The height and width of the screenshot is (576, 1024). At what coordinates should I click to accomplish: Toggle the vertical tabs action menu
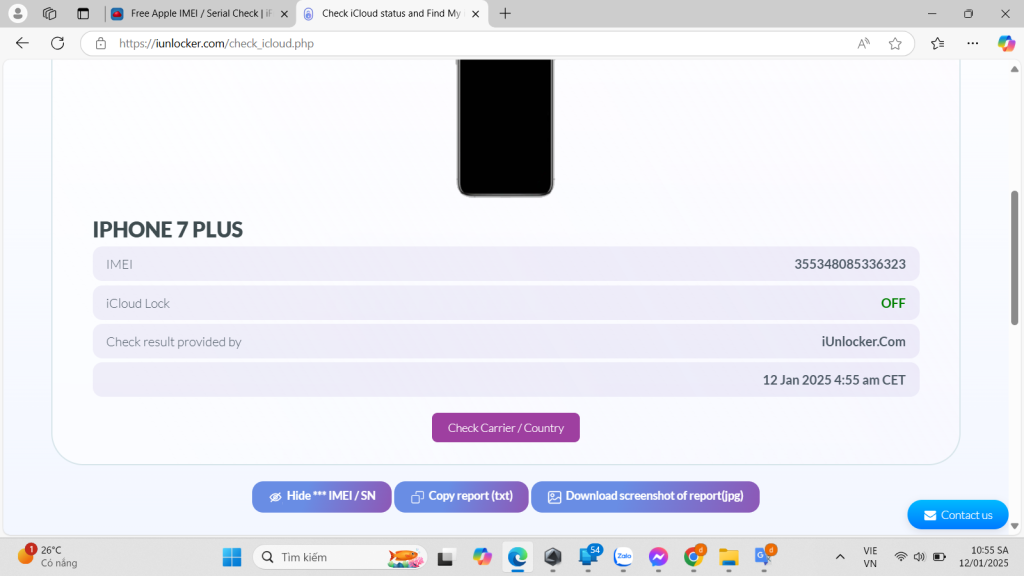(x=83, y=14)
